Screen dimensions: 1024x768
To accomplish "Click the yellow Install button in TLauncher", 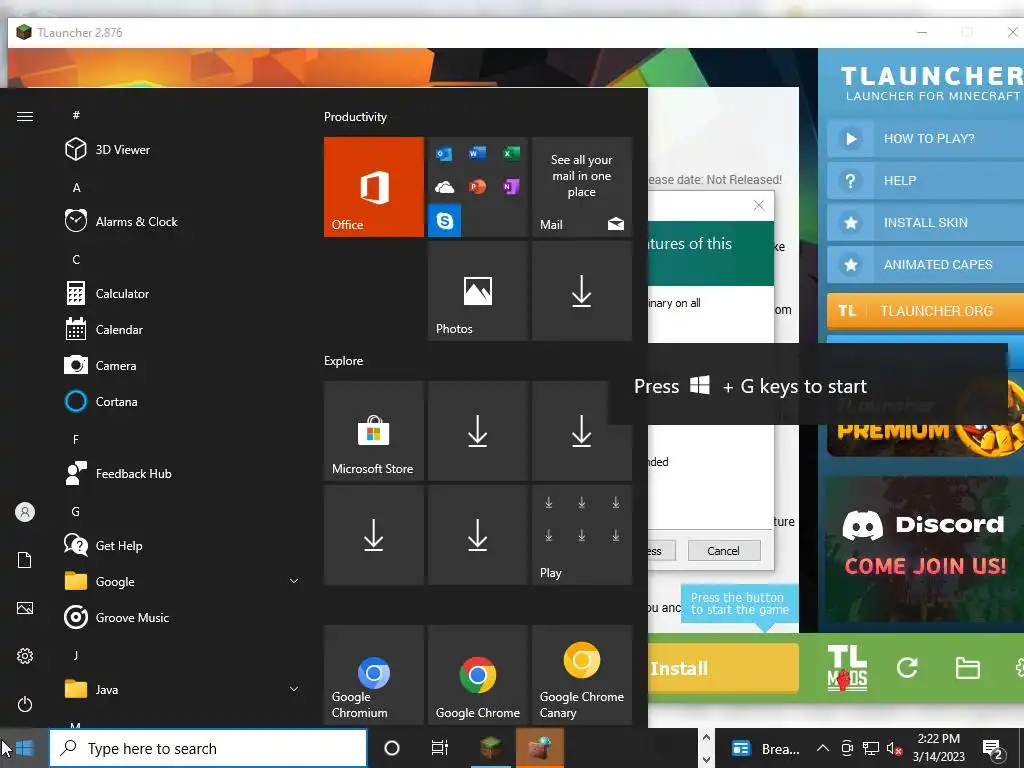I will (x=723, y=668).
